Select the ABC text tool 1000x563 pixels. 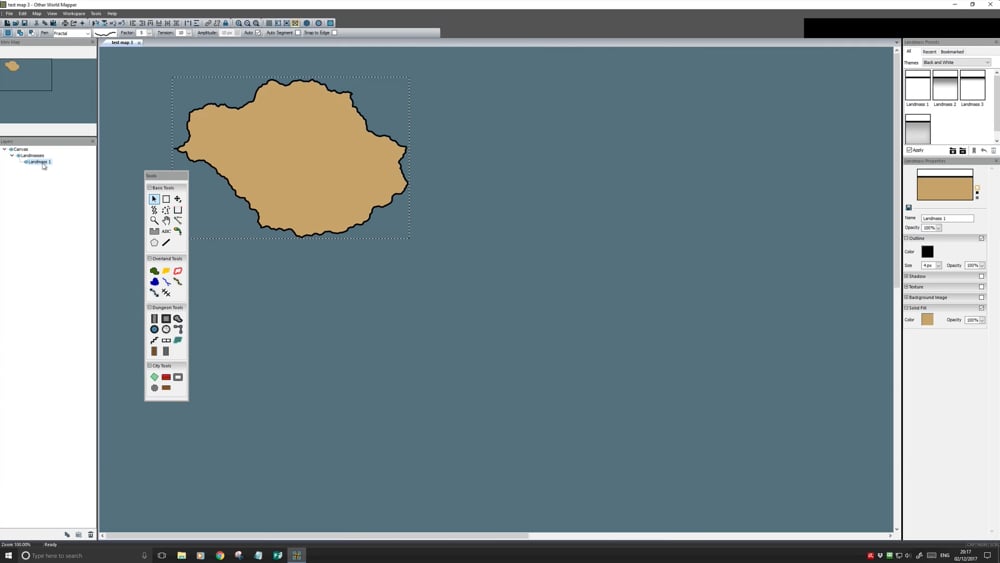[x=166, y=231]
